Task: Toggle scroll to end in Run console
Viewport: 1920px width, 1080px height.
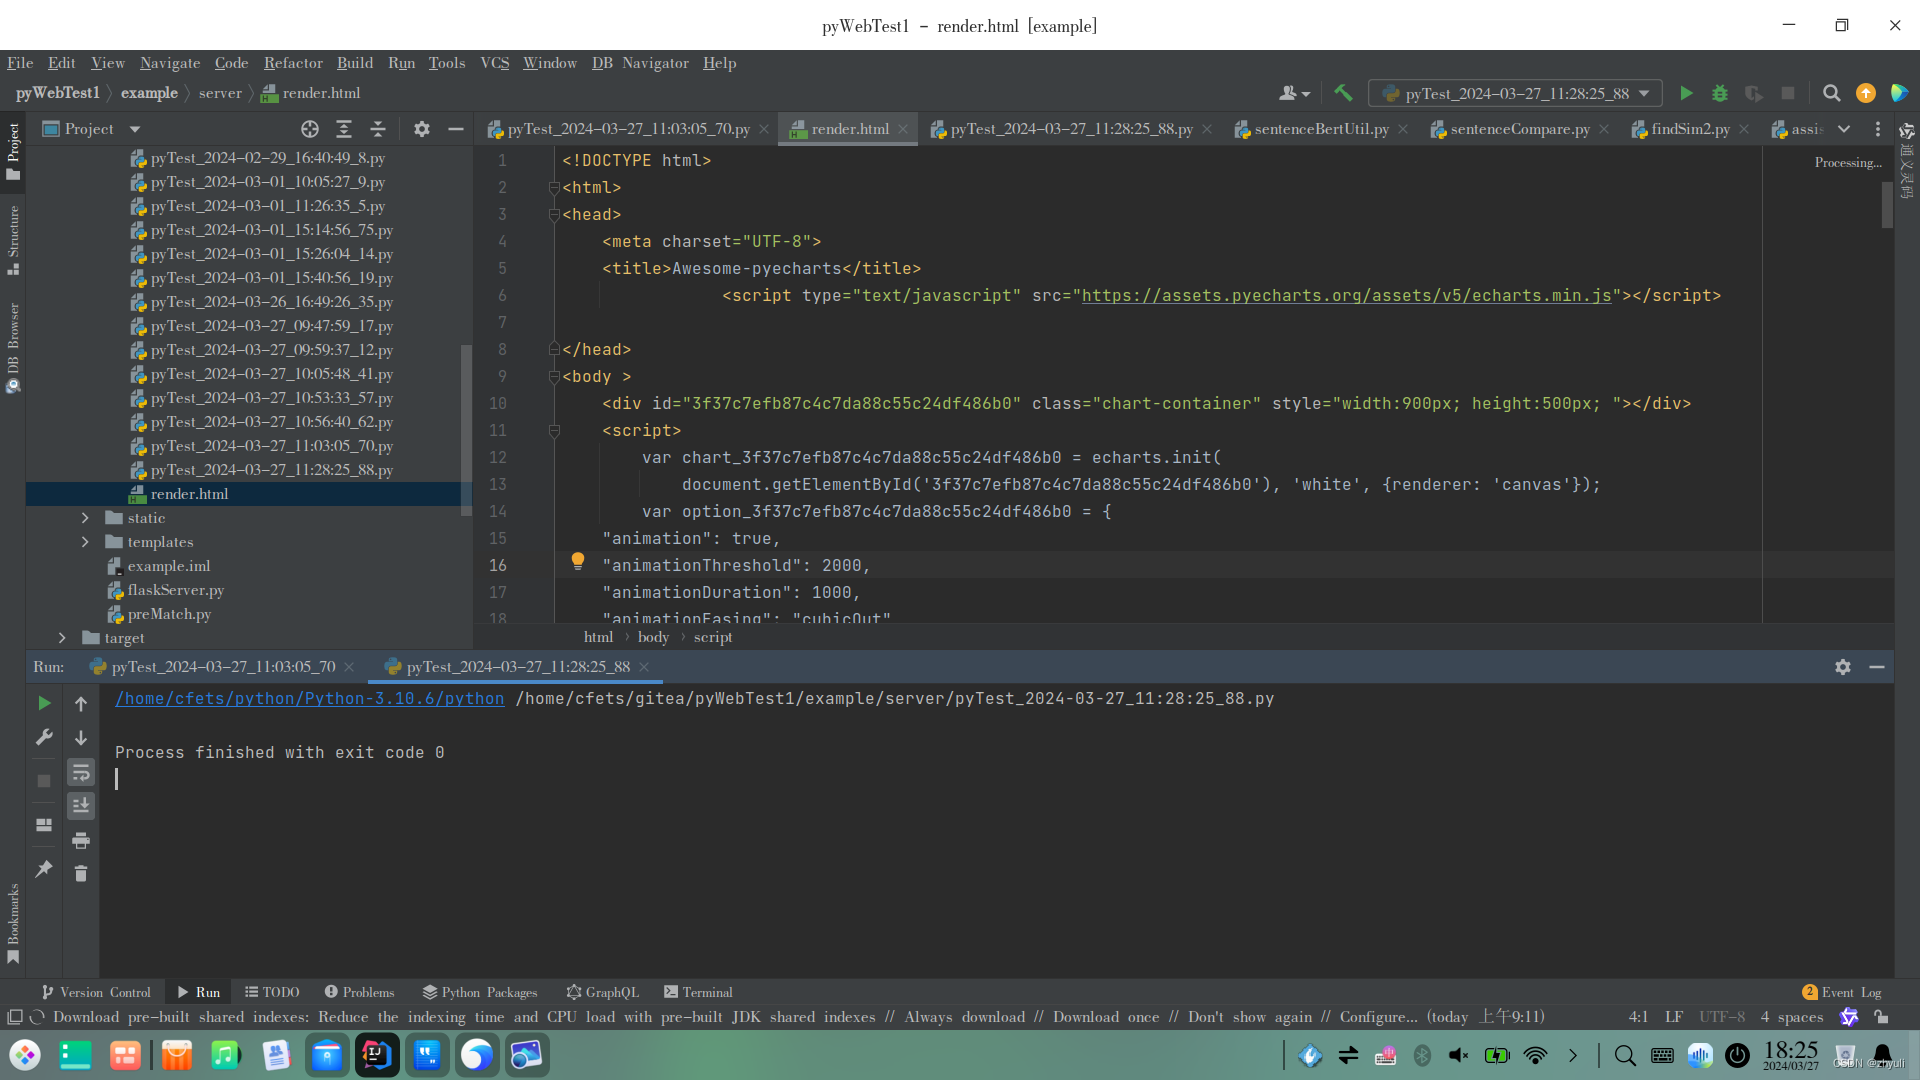Action: 81,805
